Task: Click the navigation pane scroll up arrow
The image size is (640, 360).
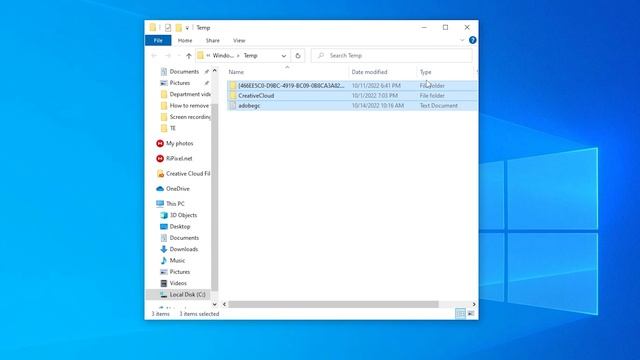Action: pos(215,71)
